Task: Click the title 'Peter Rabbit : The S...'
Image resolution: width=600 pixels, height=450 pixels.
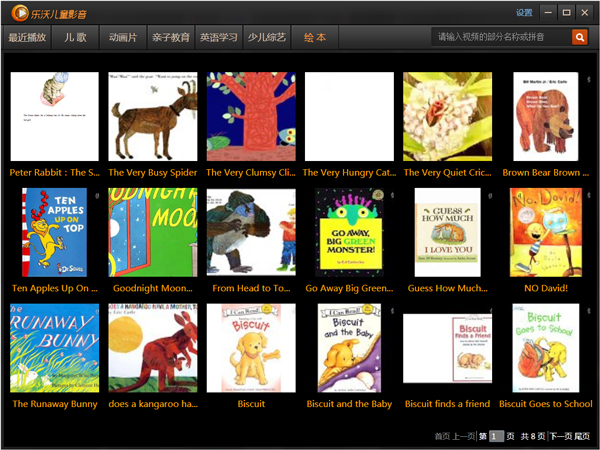Action: (x=54, y=173)
